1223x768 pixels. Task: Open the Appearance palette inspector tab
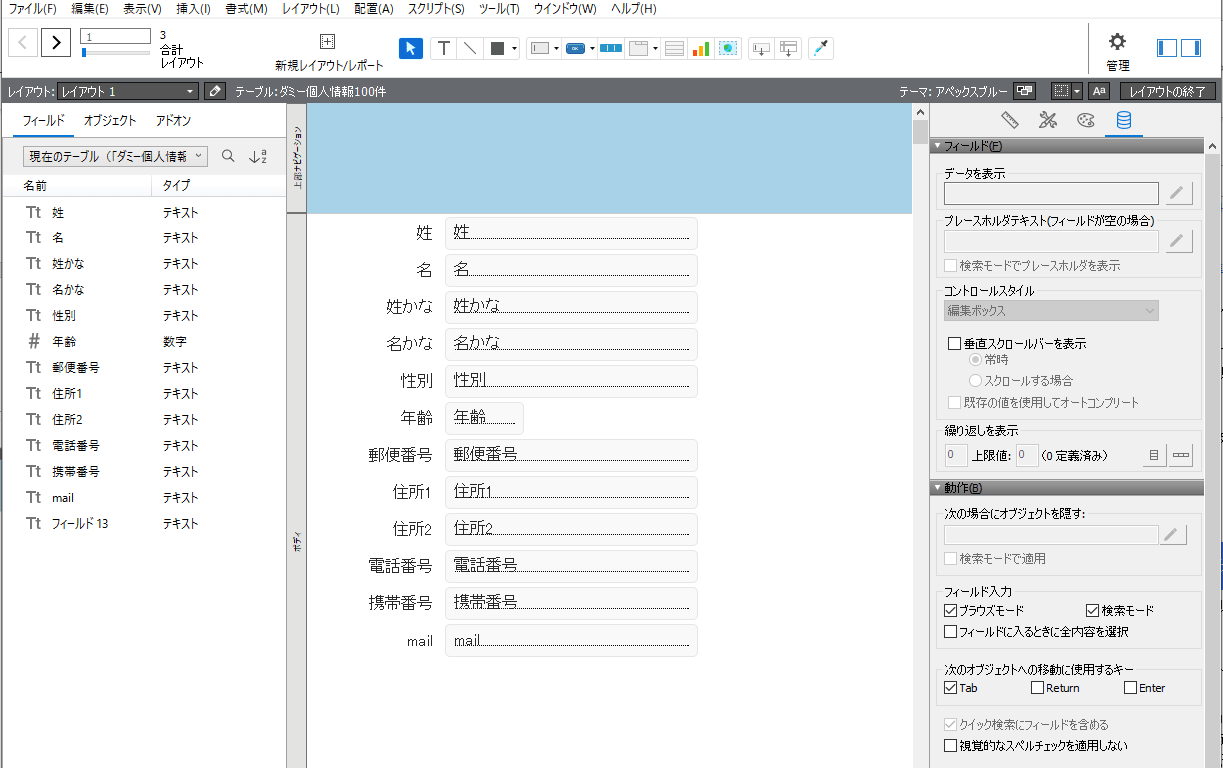pyautogui.click(x=1086, y=120)
